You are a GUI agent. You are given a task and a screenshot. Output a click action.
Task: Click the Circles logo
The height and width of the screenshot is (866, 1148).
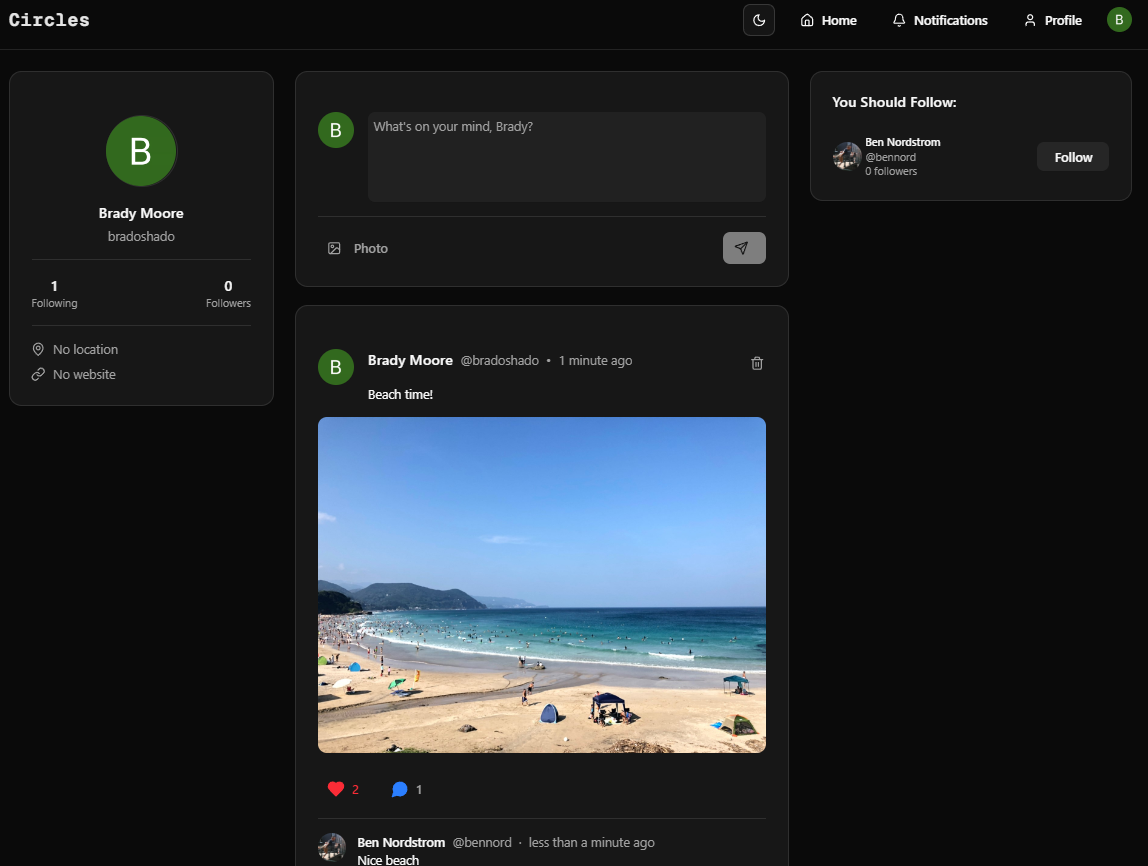tap(49, 20)
